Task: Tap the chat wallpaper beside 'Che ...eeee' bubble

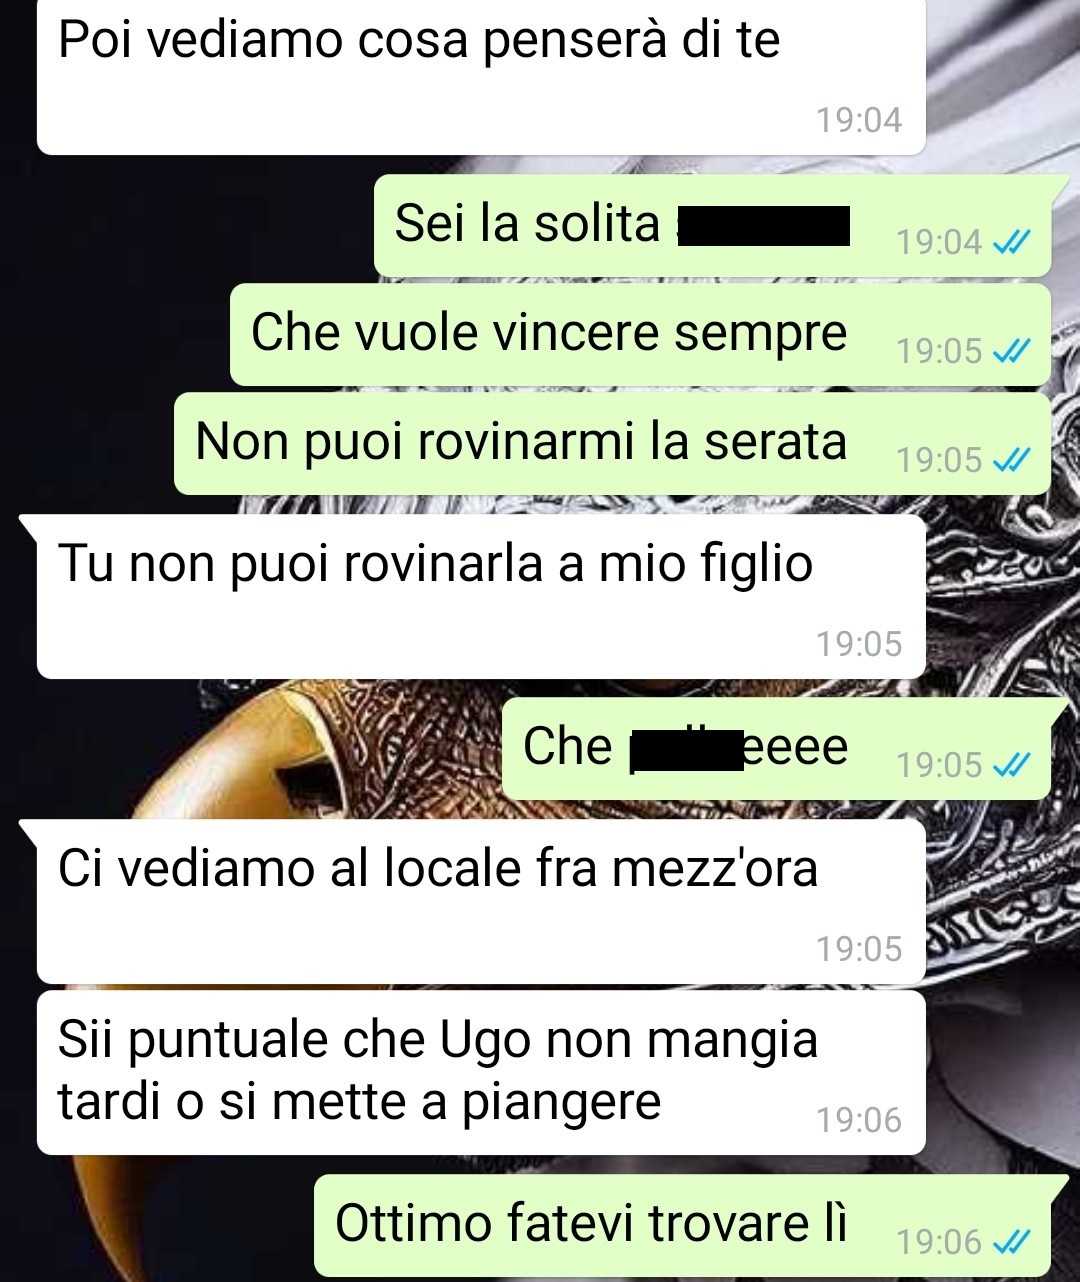Action: (x=250, y=750)
